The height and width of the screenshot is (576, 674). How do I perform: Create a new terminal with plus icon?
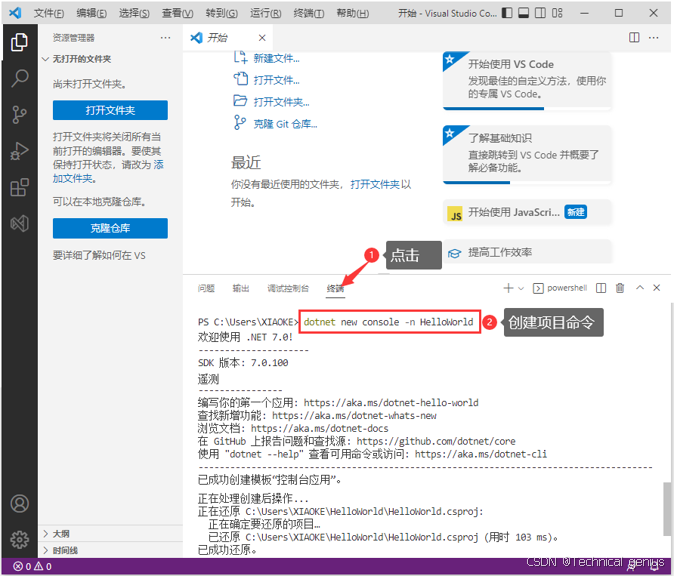click(508, 288)
